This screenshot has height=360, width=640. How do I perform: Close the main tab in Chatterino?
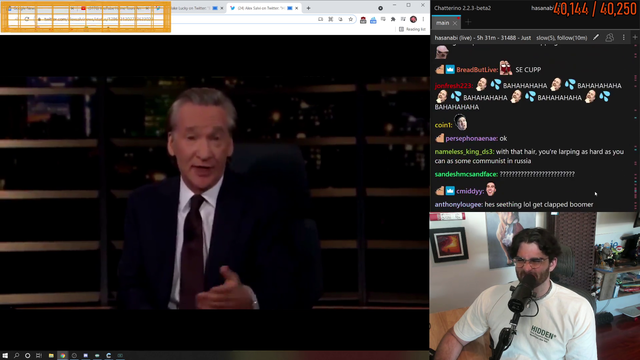pyautogui.click(x=455, y=23)
